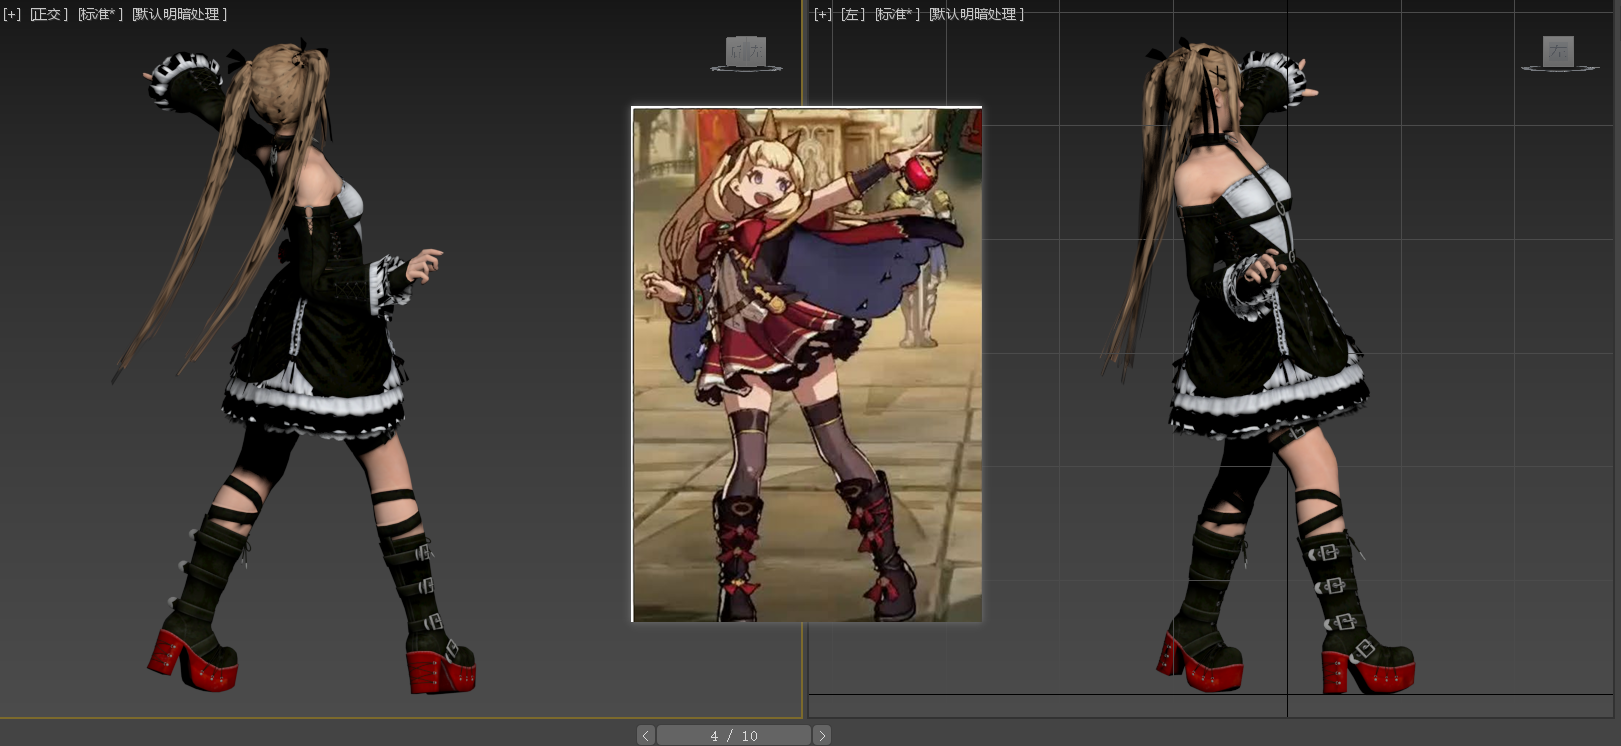Select the character model in 左 viewport
Image resolution: width=1621 pixels, height=746 pixels.
pos(1260,330)
